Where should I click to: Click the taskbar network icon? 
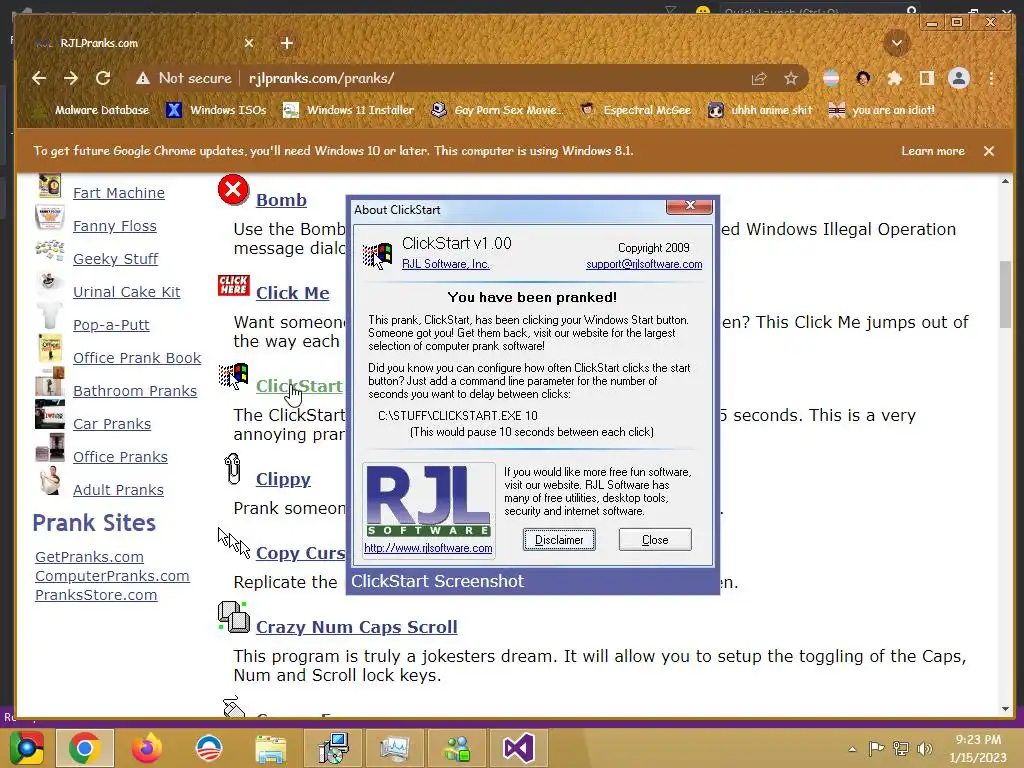[x=901, y=748]
